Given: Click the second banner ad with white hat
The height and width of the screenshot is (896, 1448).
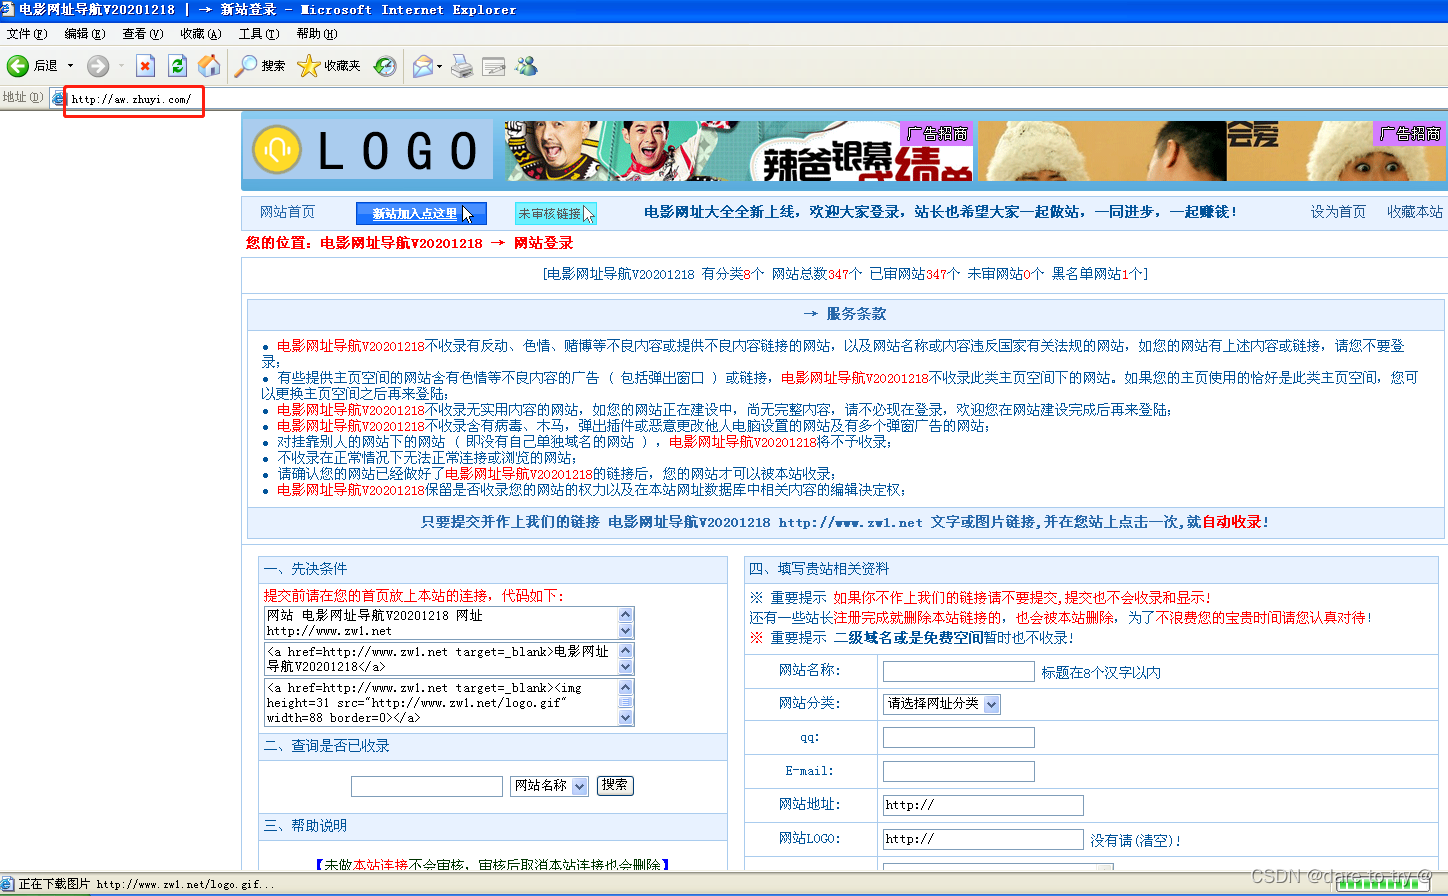Looking at the screenshot, I should [1211, 151].
